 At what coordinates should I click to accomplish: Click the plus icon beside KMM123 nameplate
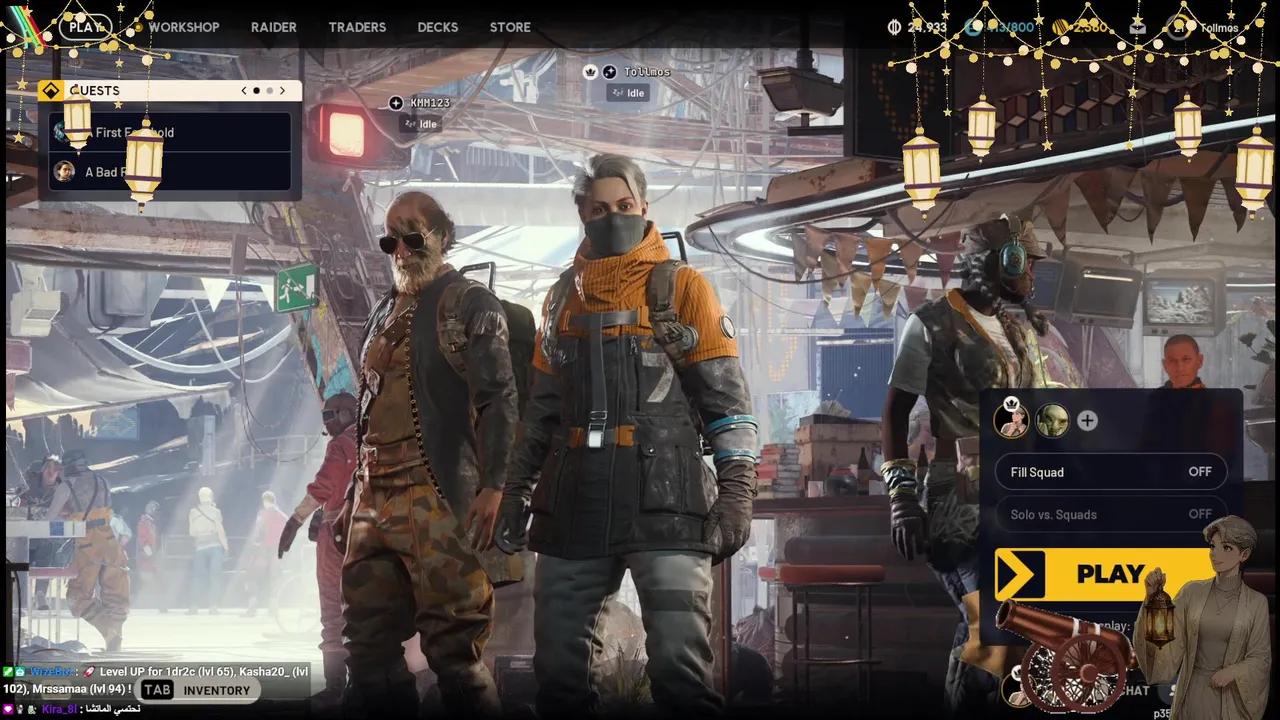pos(396,103)
